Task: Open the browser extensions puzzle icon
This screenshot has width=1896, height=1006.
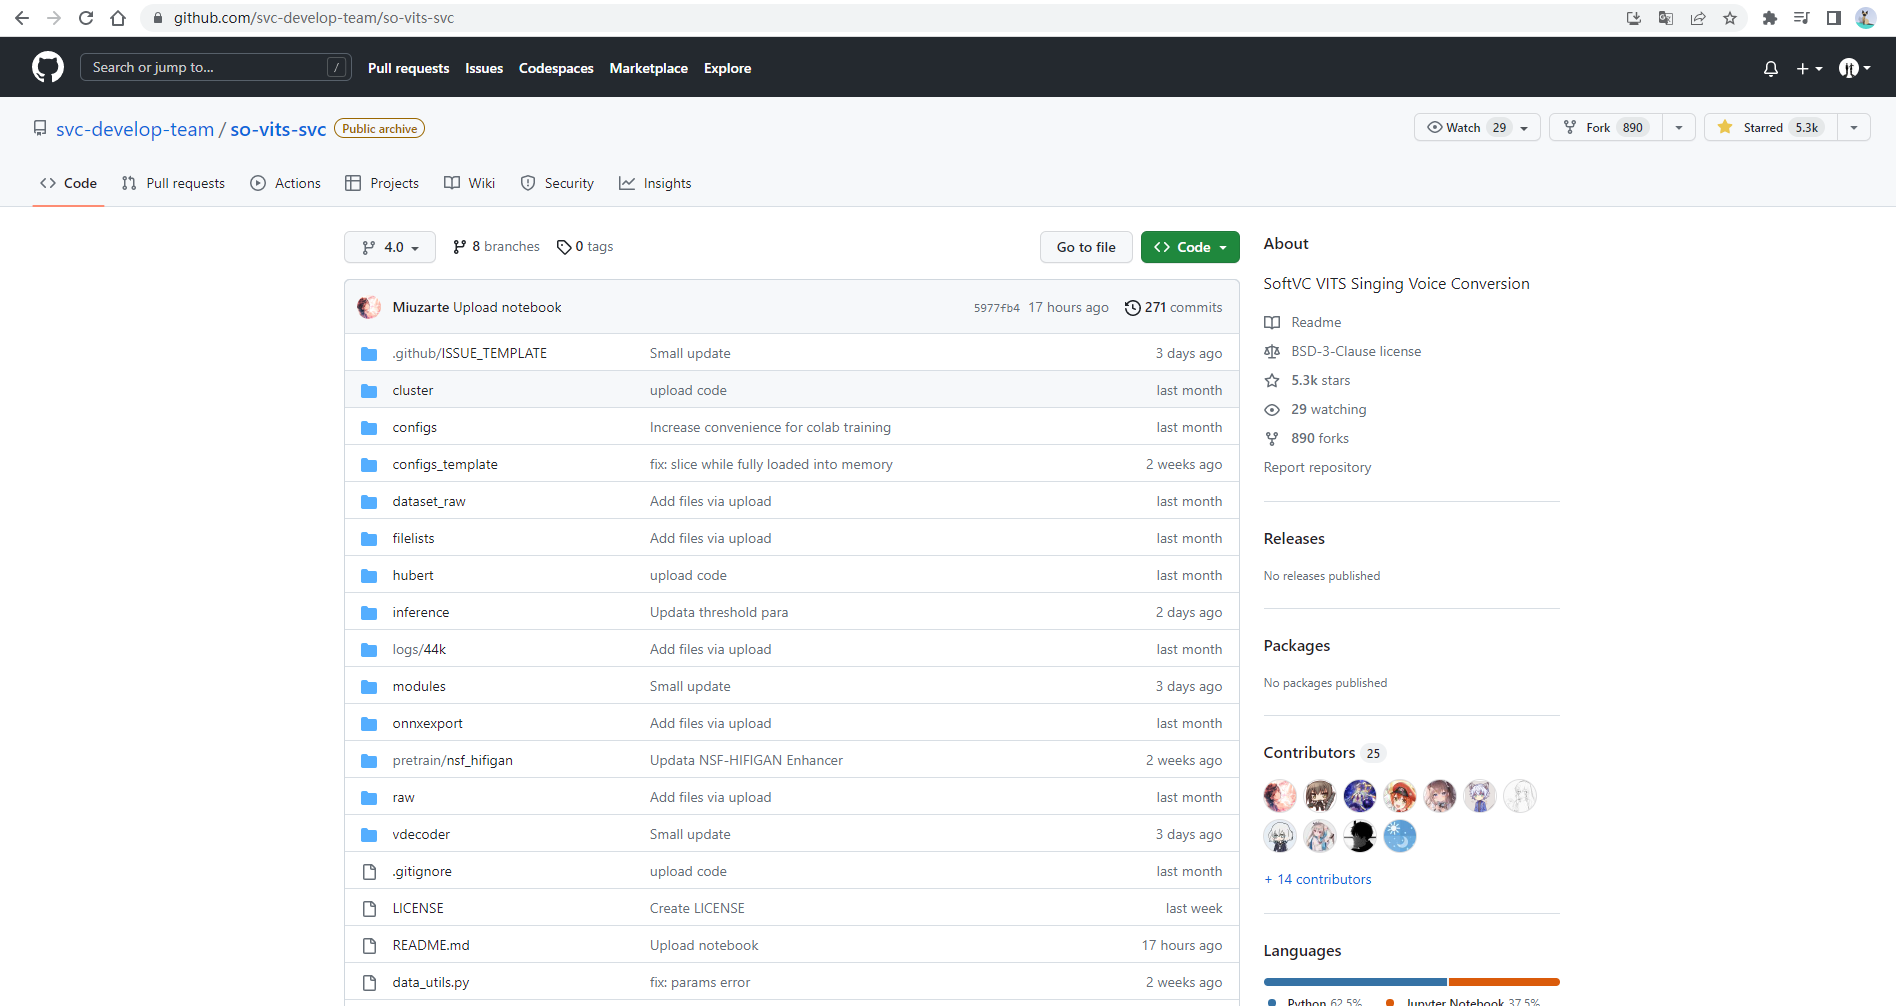Action: pyautogui.click(x=1770, y=18)
